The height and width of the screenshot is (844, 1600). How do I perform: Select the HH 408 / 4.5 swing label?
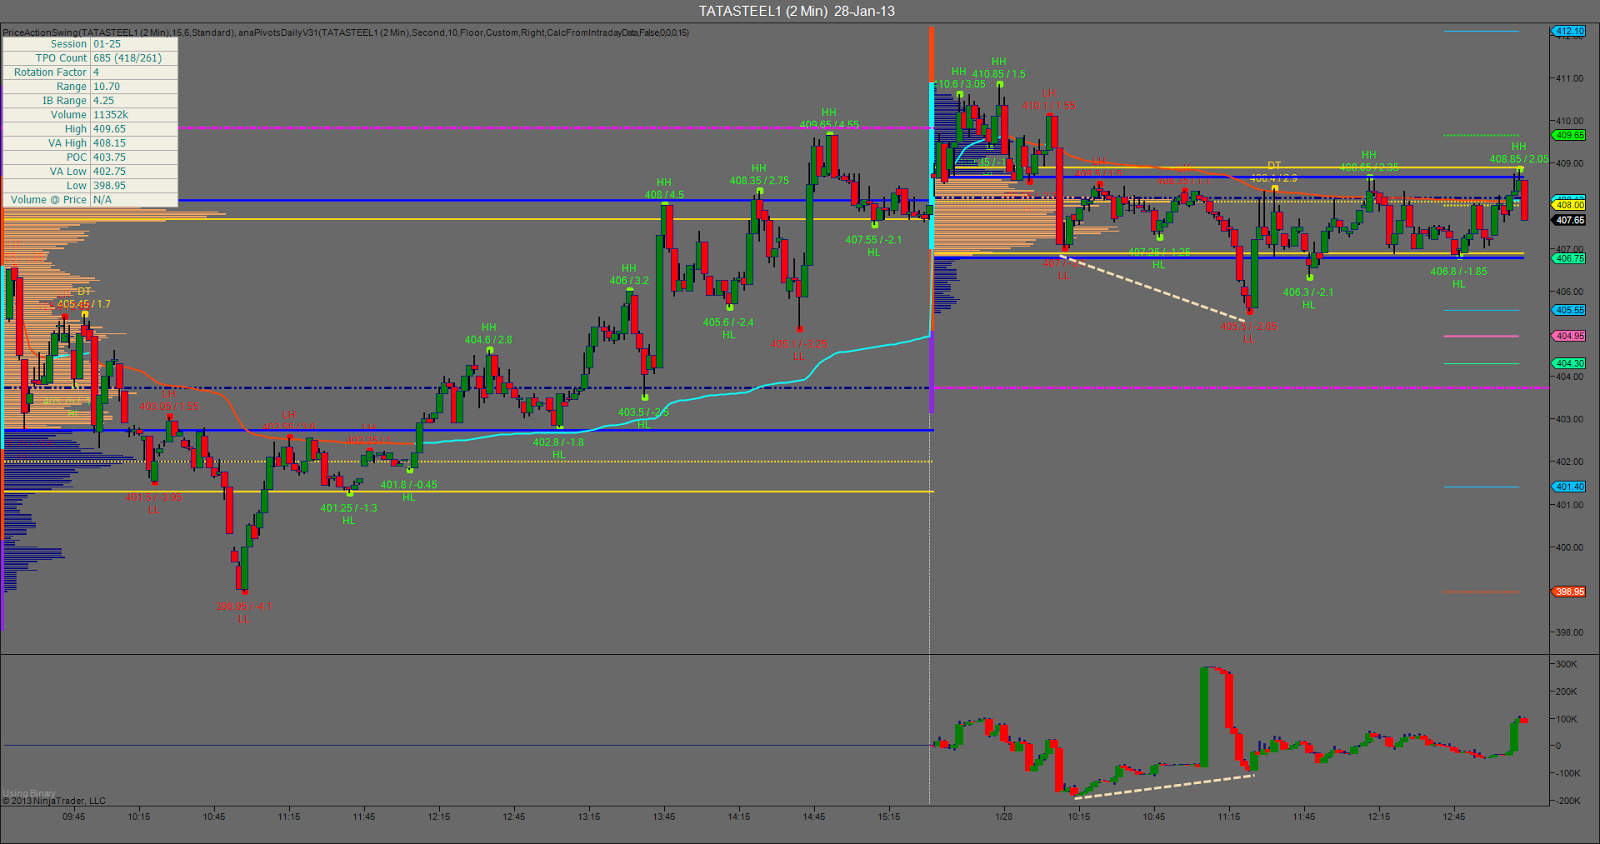[x=664, y=189]
